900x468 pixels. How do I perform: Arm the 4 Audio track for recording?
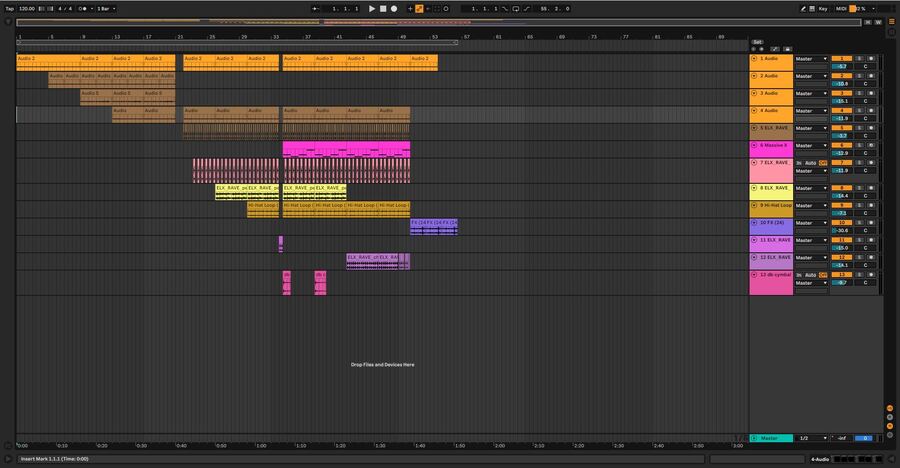871,111
